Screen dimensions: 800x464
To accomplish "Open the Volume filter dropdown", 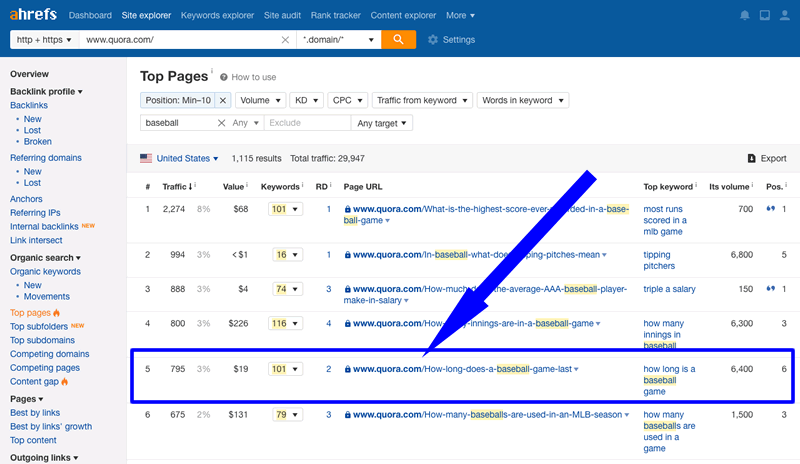I will click(260, 101).
